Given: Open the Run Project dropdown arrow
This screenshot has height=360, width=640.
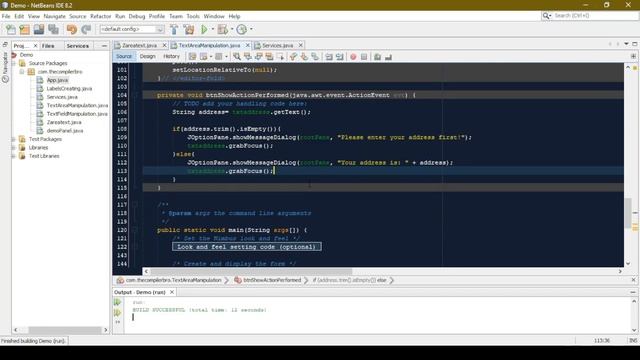Looking at the screenshot, I should [x=213, y=29].
